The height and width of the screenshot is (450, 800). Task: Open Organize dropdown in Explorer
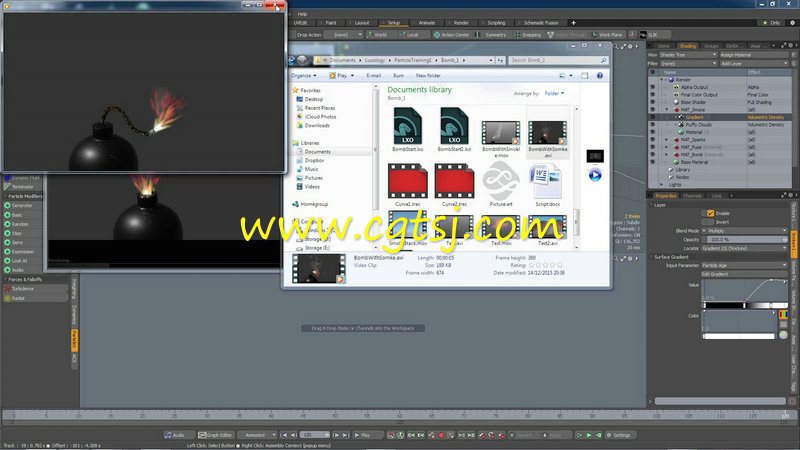(x=304, y=76)
